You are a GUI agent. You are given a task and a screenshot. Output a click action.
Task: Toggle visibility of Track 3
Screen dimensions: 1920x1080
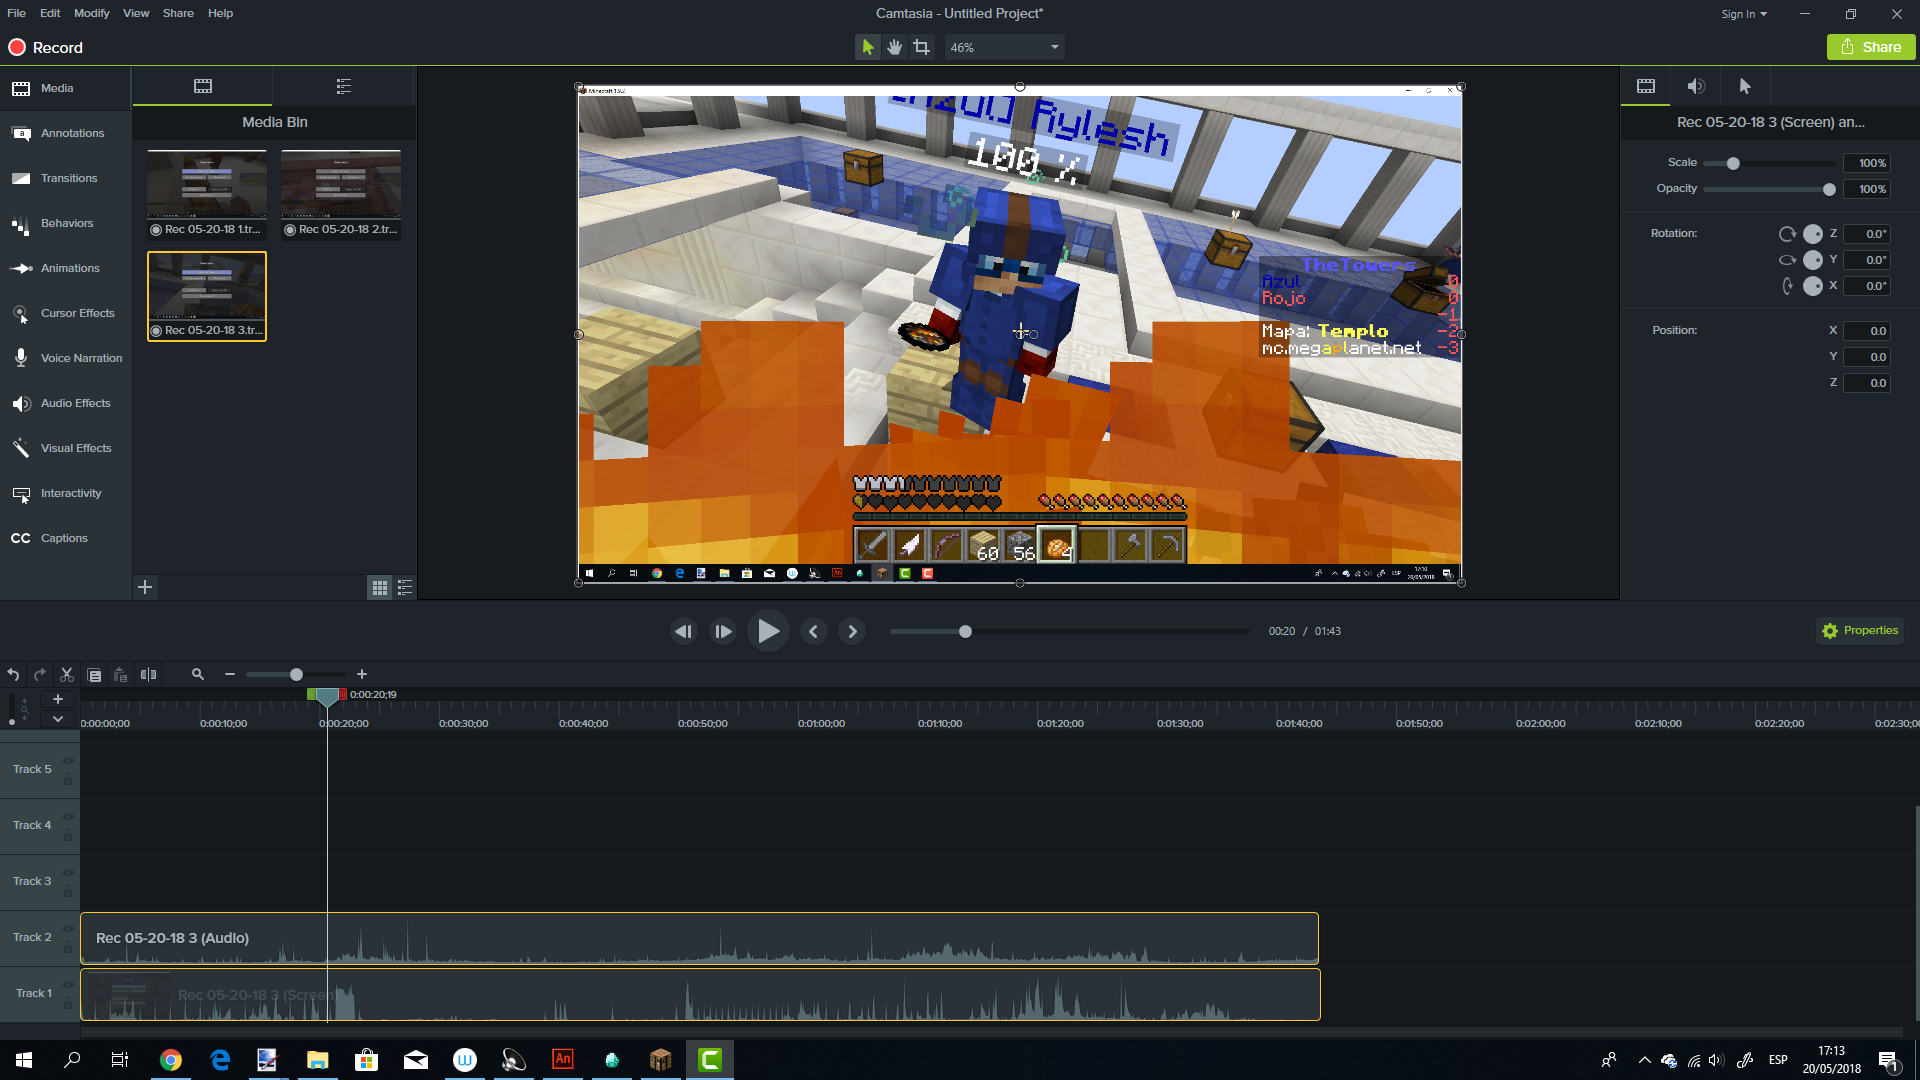69,872
